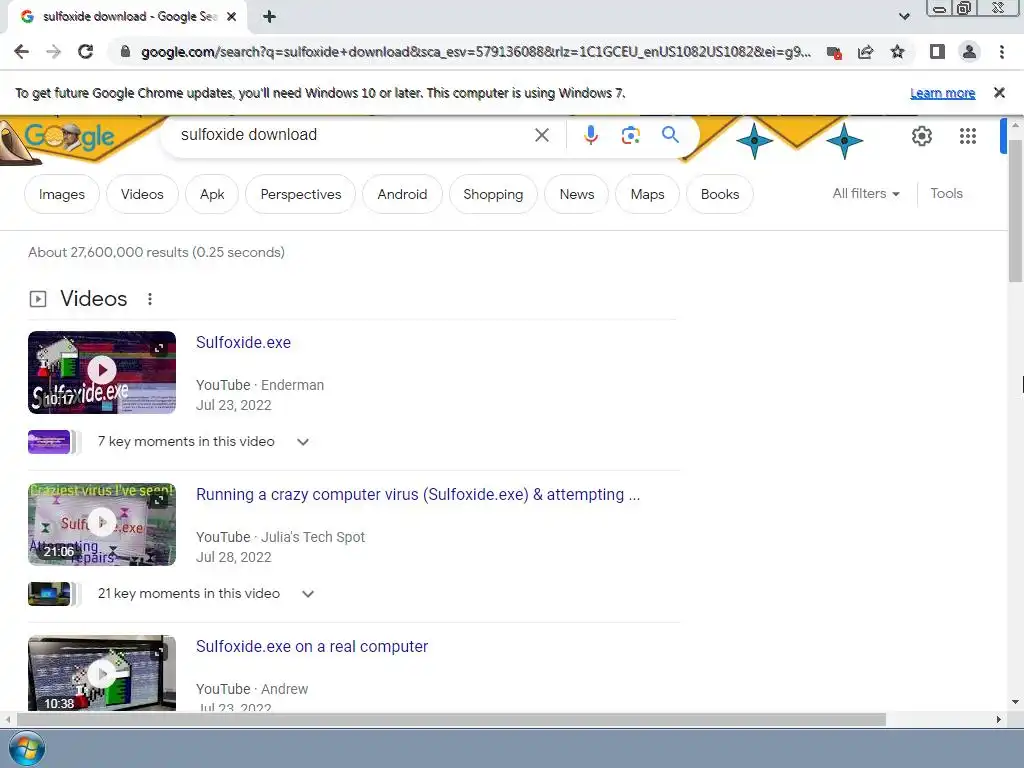Click the scroll down arrow of vertical scrollbar

(x=1015, y=702)
